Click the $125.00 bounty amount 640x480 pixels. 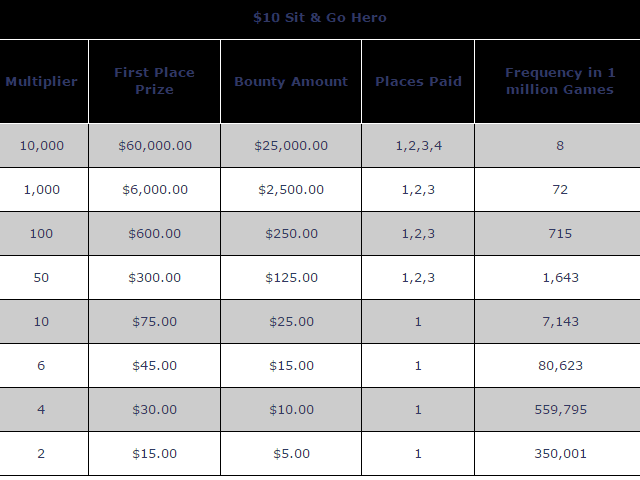[291, 278]
